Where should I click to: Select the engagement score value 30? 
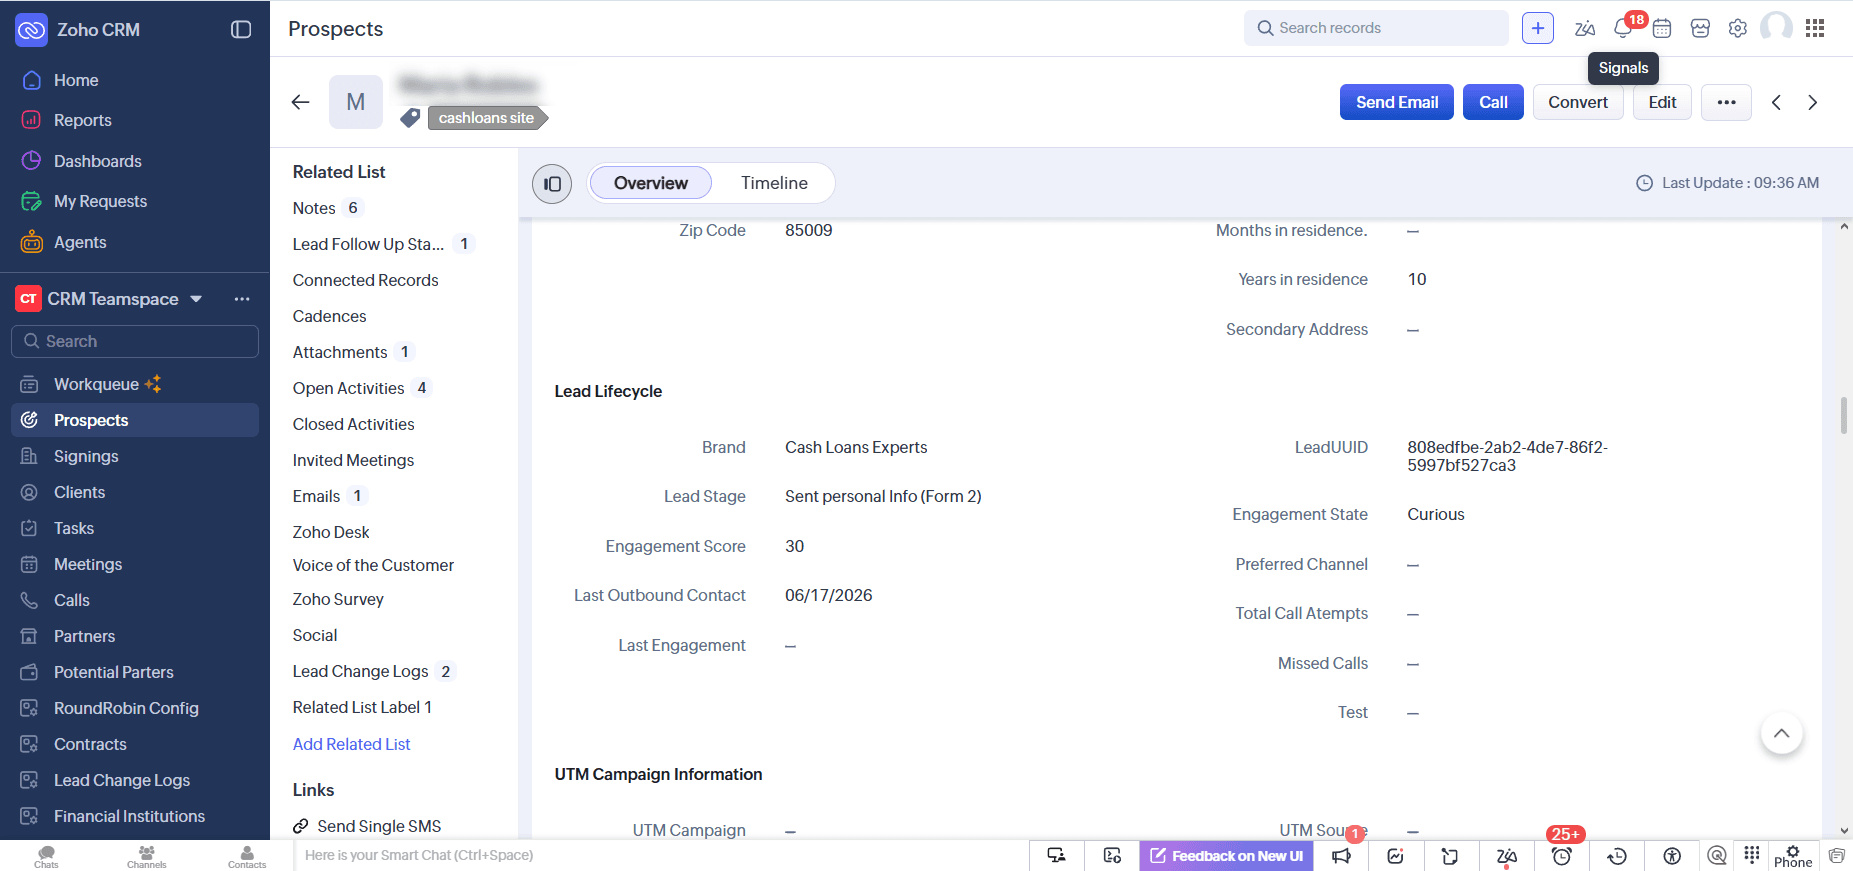(795, 546)
